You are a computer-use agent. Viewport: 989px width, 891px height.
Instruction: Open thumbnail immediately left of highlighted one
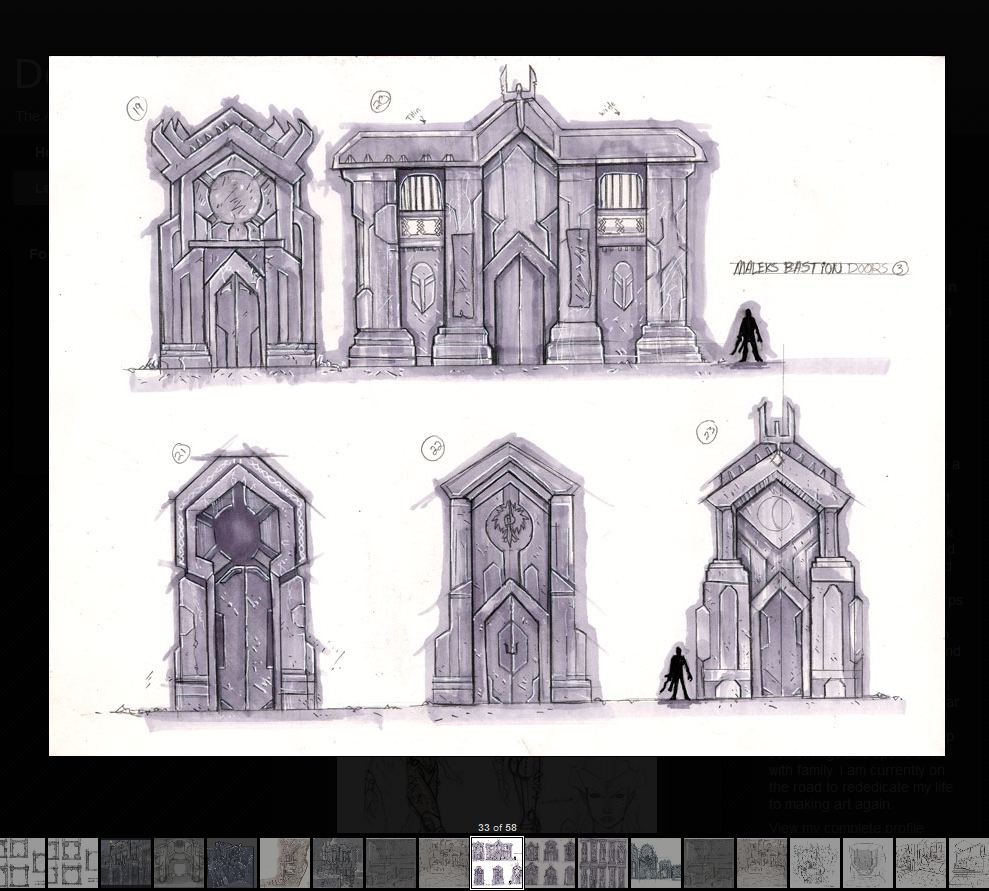[x=444, y=863]
